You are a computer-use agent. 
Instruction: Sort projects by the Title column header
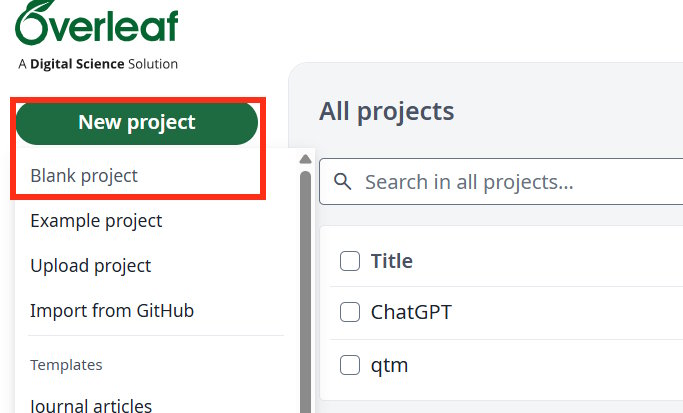[x=392, y=262]
